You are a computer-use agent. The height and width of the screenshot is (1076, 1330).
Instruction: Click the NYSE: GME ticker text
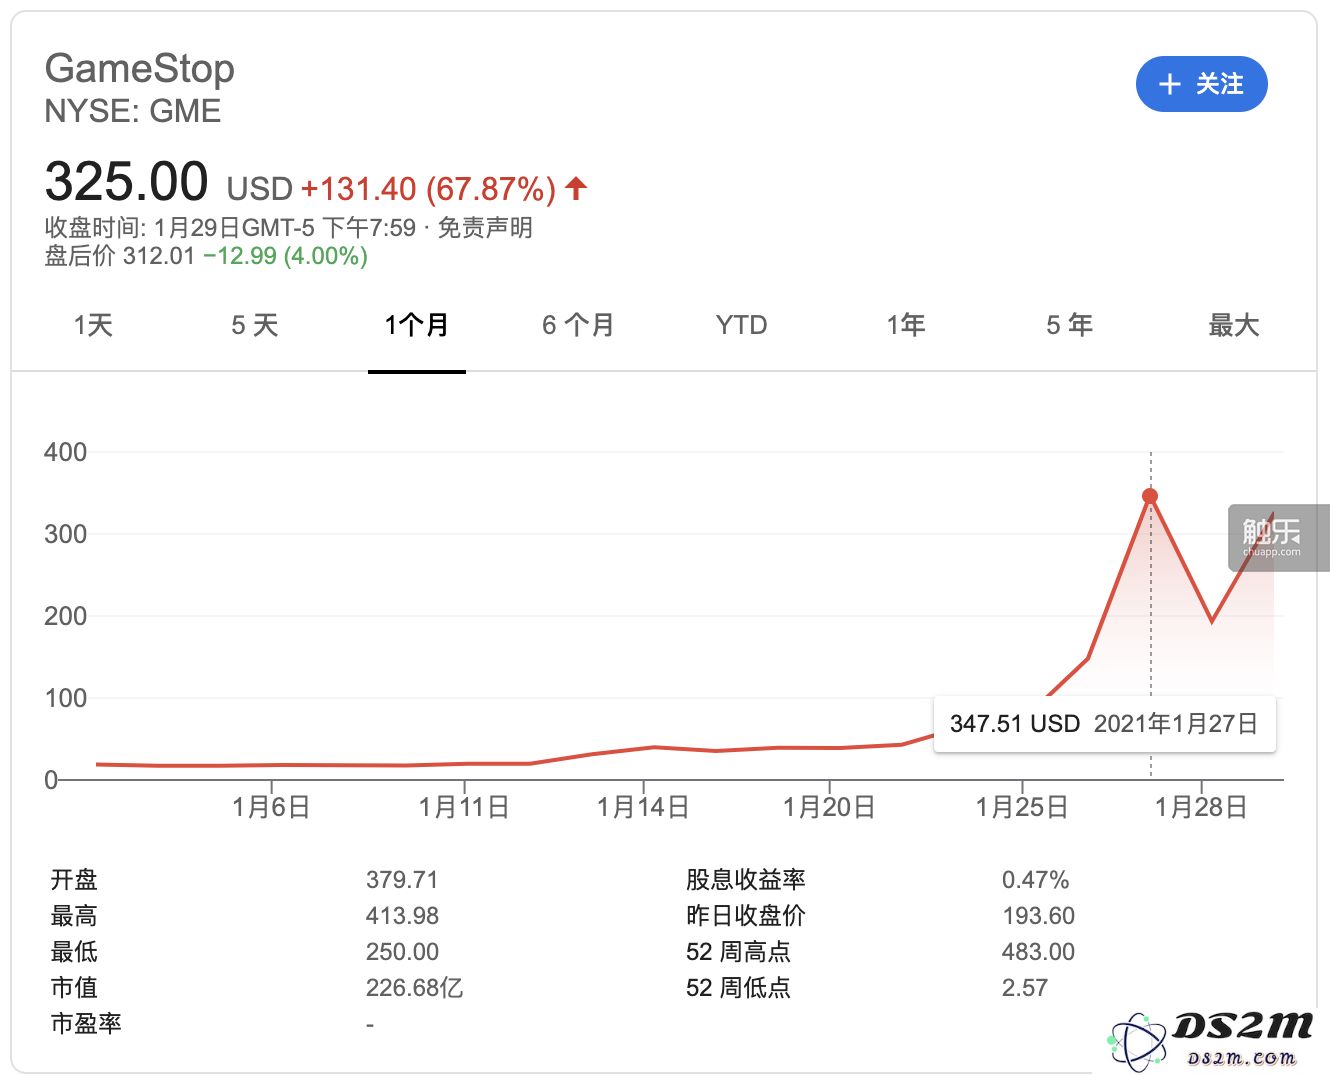point(133,111)
